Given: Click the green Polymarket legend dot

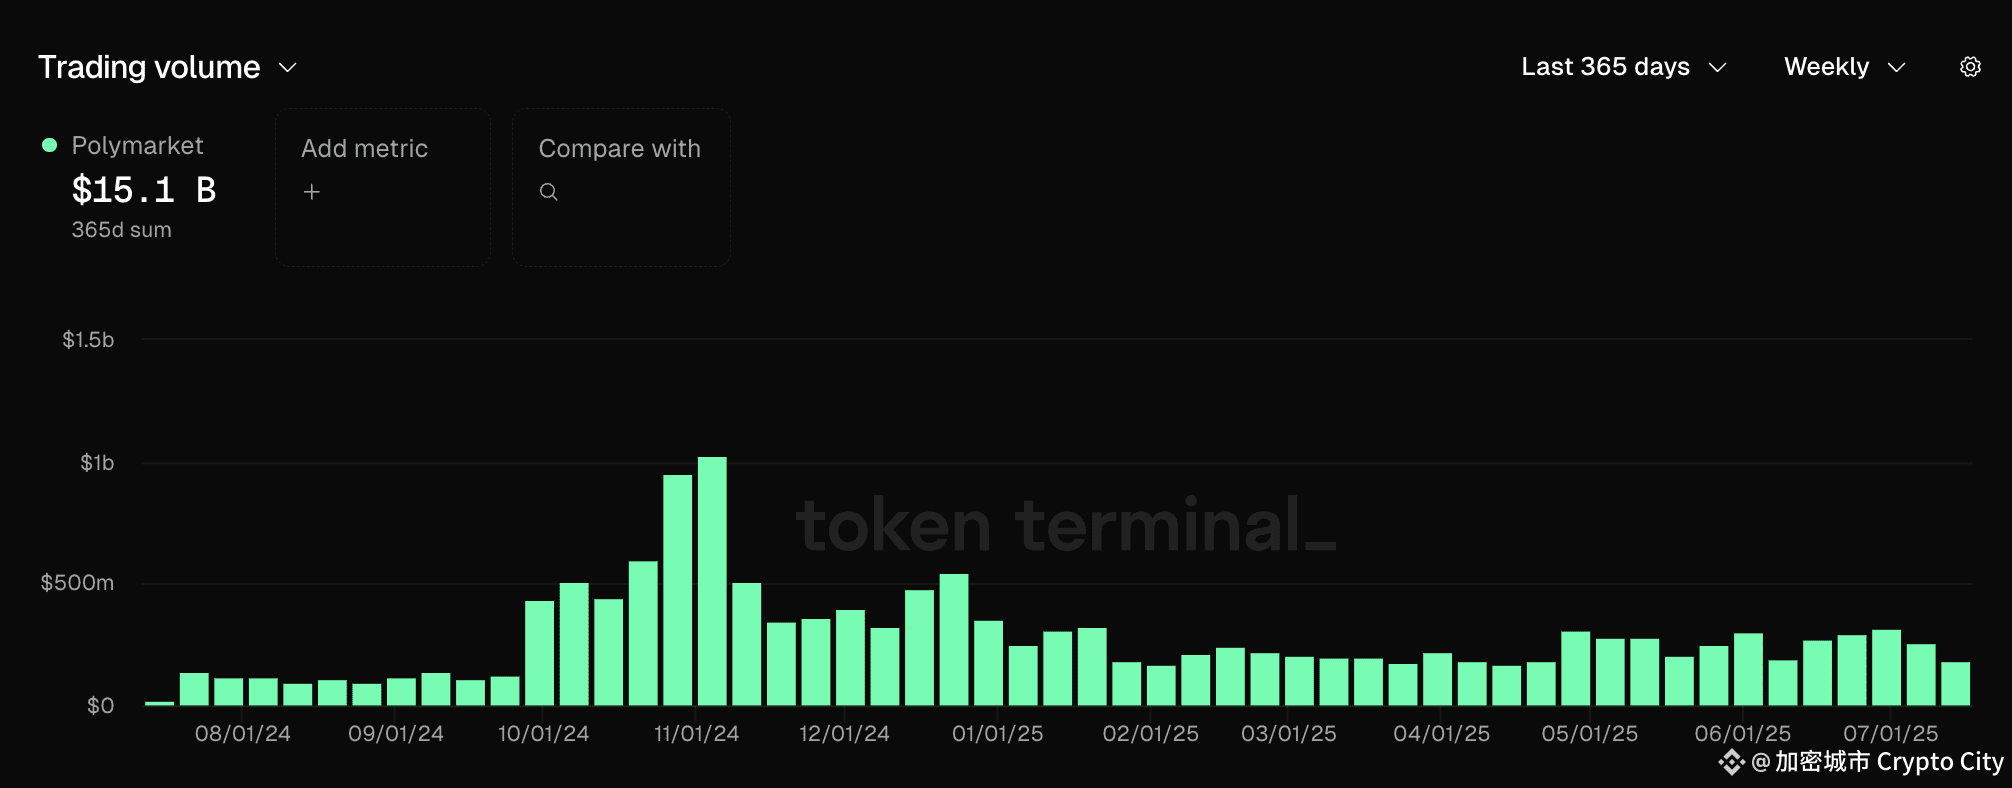Looking at the screenshot, I should coord(49,145).
